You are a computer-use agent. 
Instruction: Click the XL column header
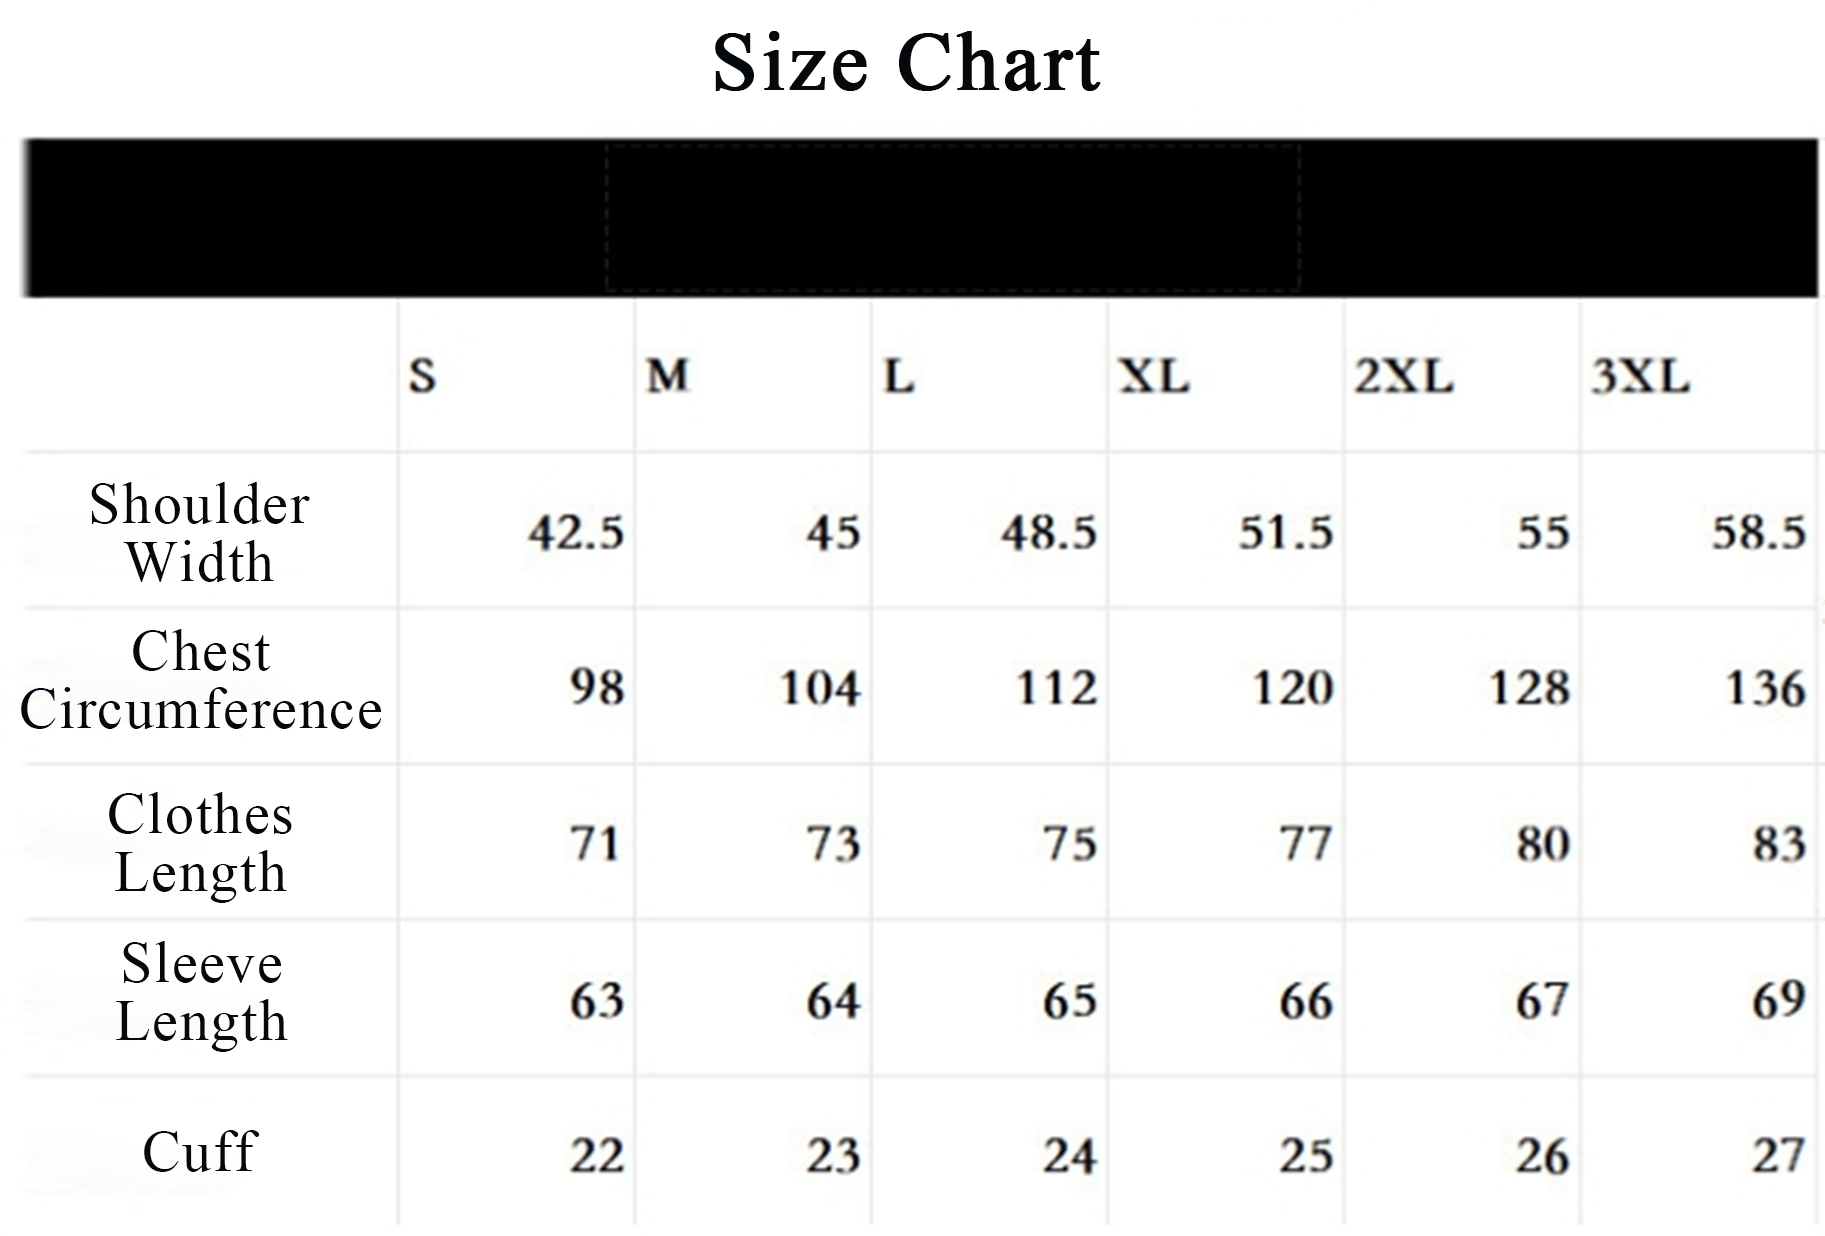(1153, 376)
